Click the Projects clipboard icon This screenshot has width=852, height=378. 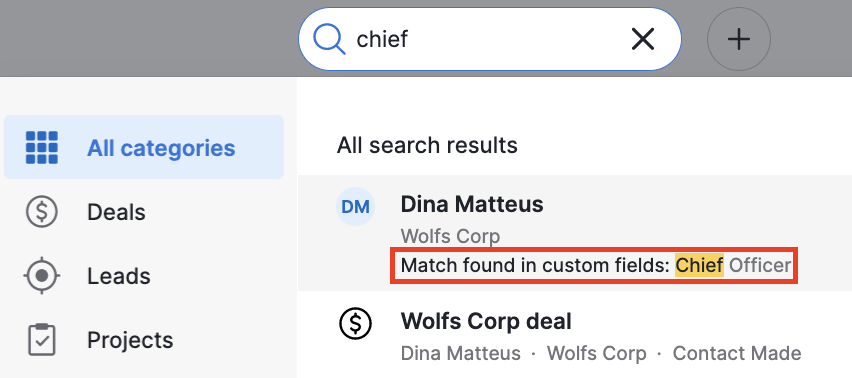(42, 339)
